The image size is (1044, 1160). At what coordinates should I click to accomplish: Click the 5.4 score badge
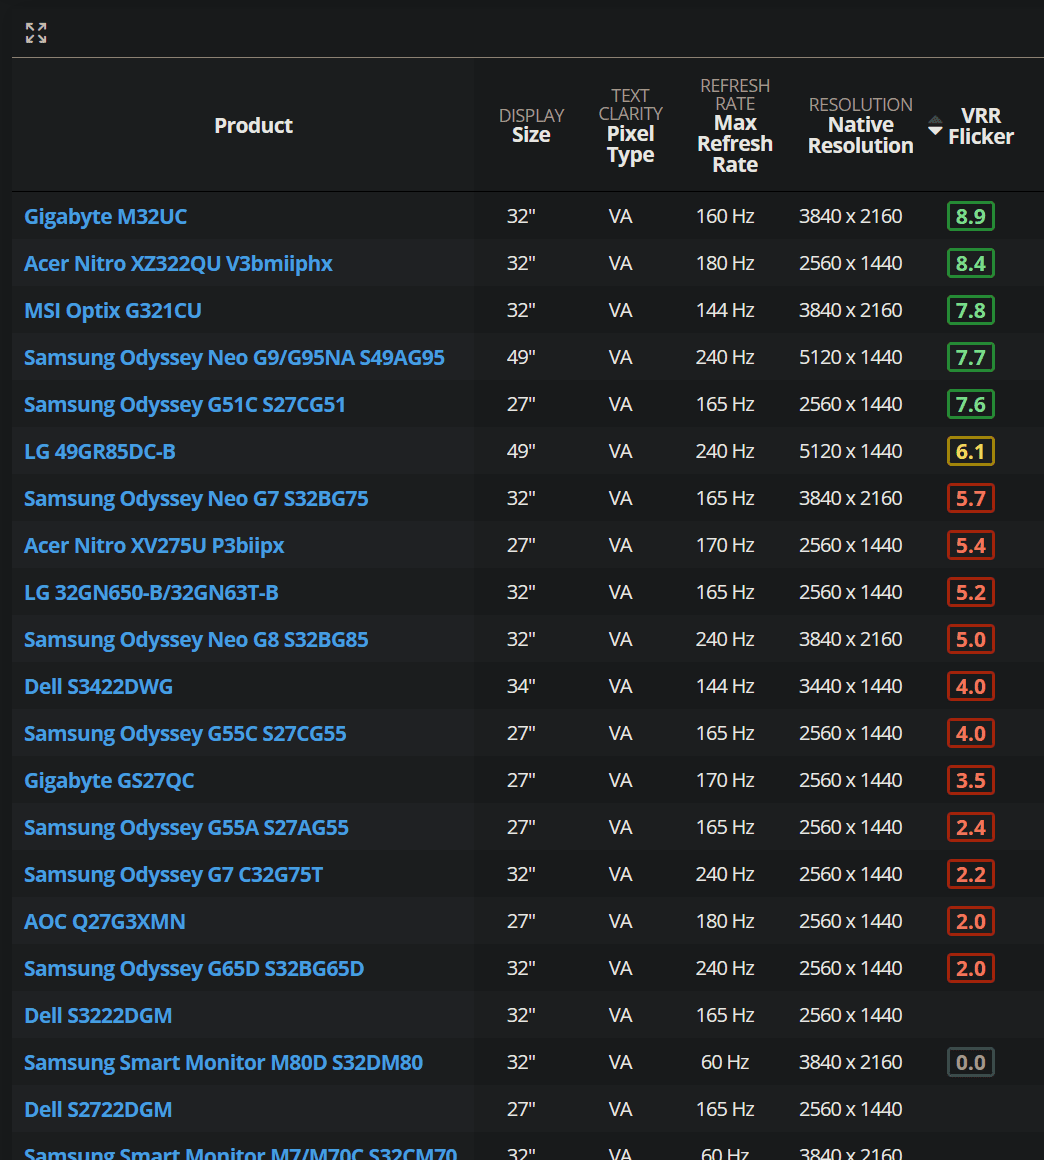971,545
